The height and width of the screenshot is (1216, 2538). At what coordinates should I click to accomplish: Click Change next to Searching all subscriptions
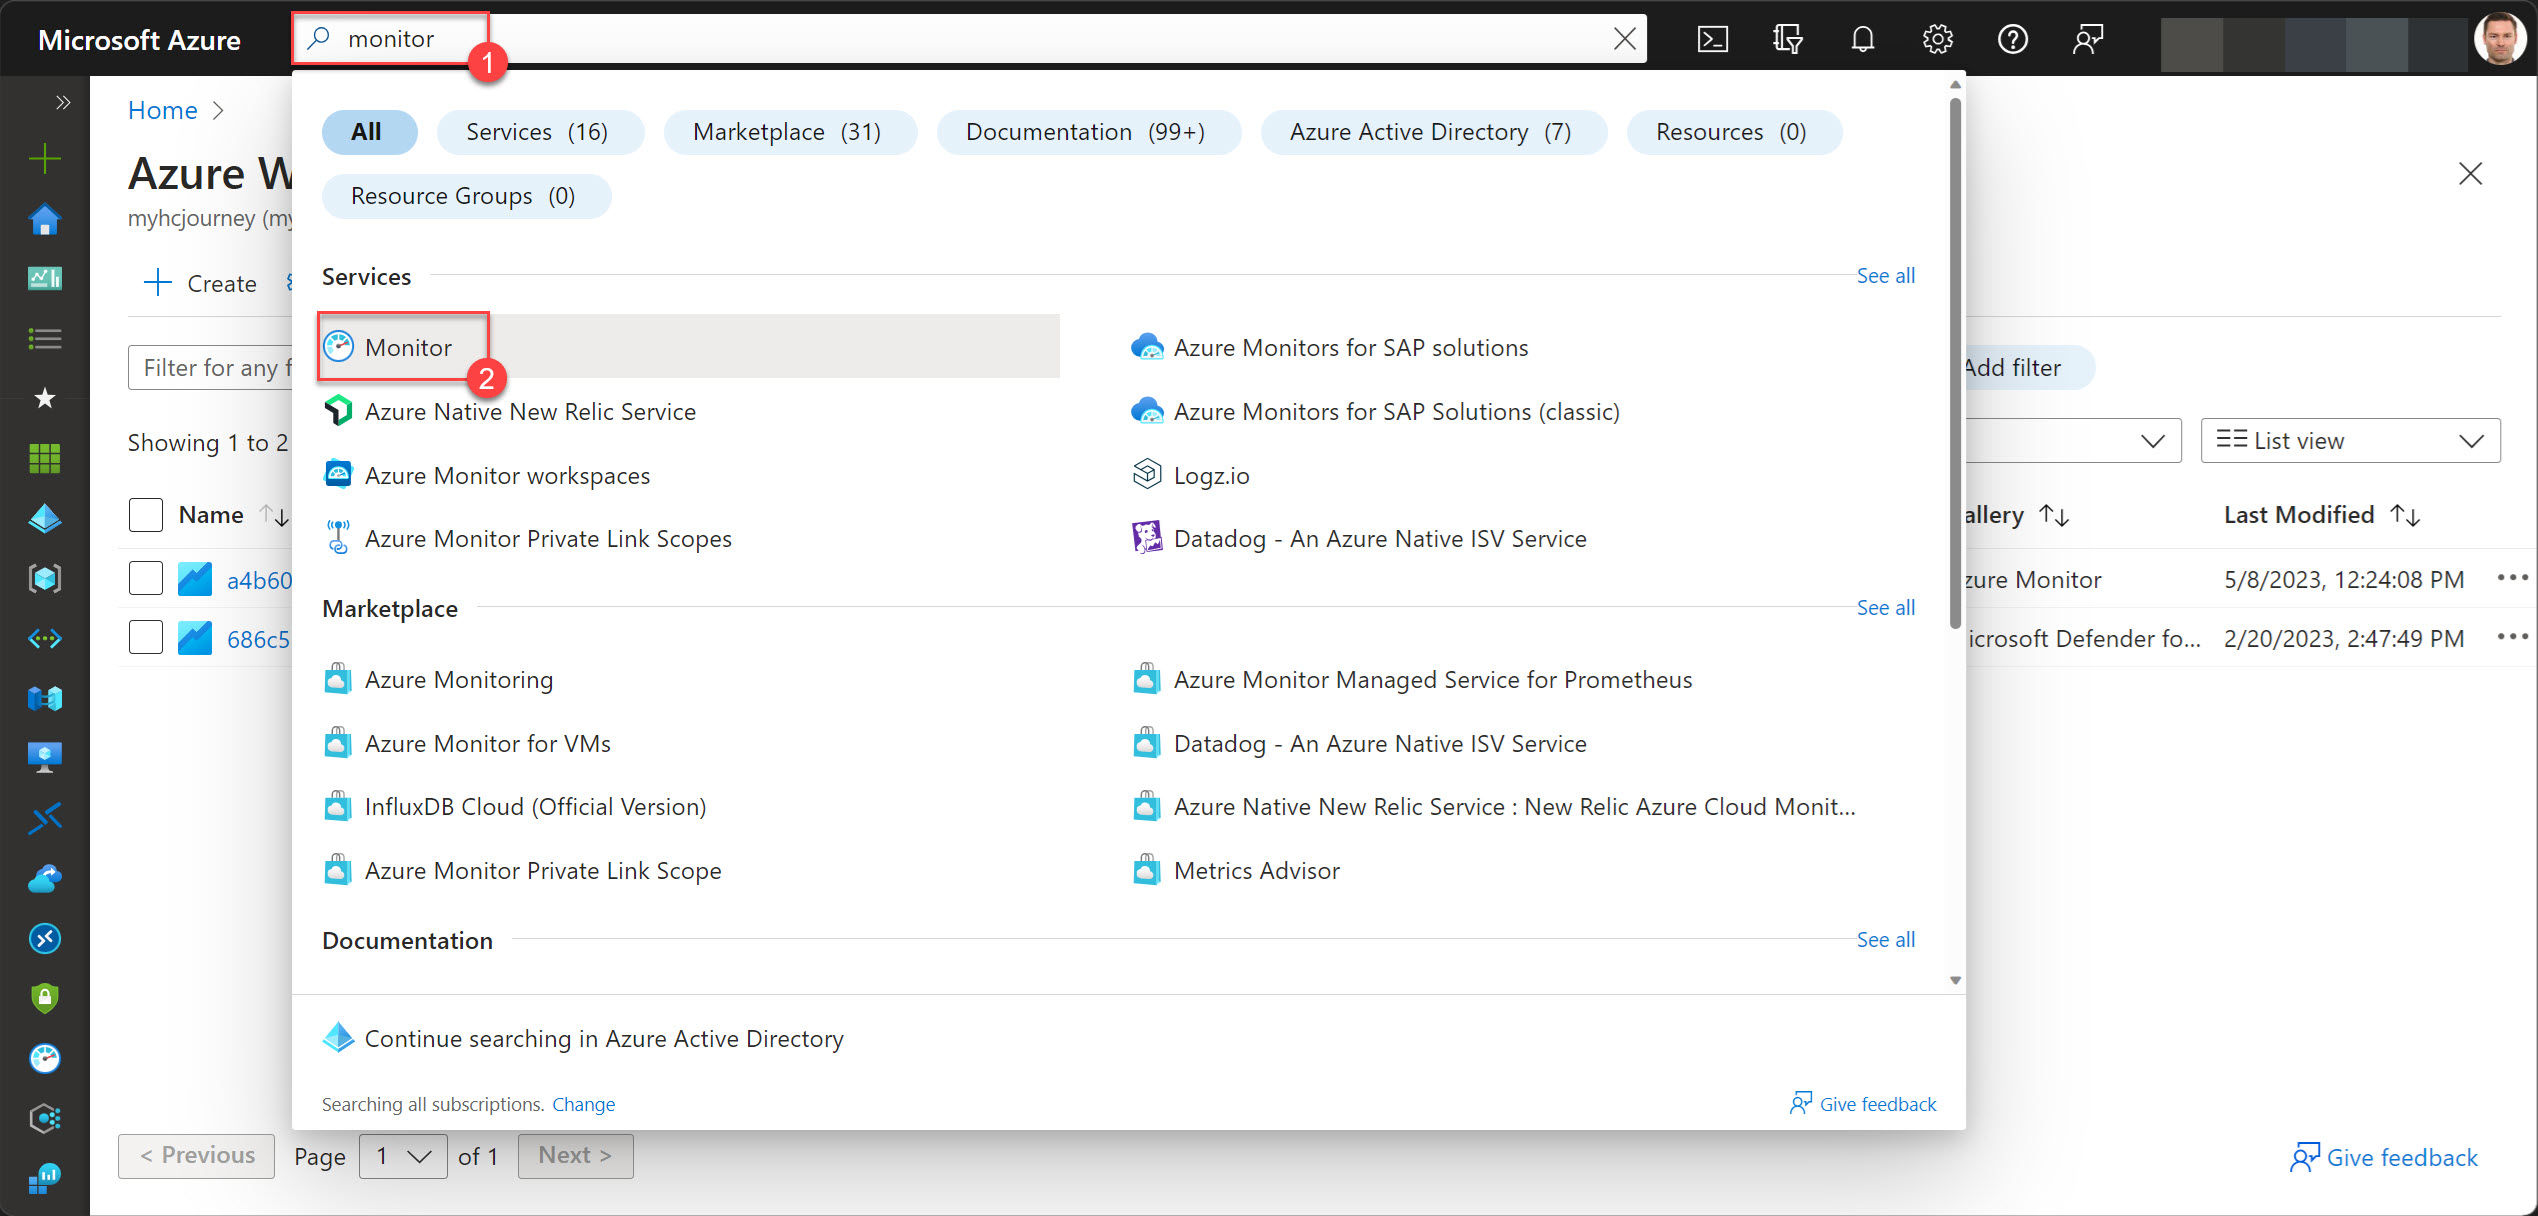pyautogui.click(x=583, y=1104)
